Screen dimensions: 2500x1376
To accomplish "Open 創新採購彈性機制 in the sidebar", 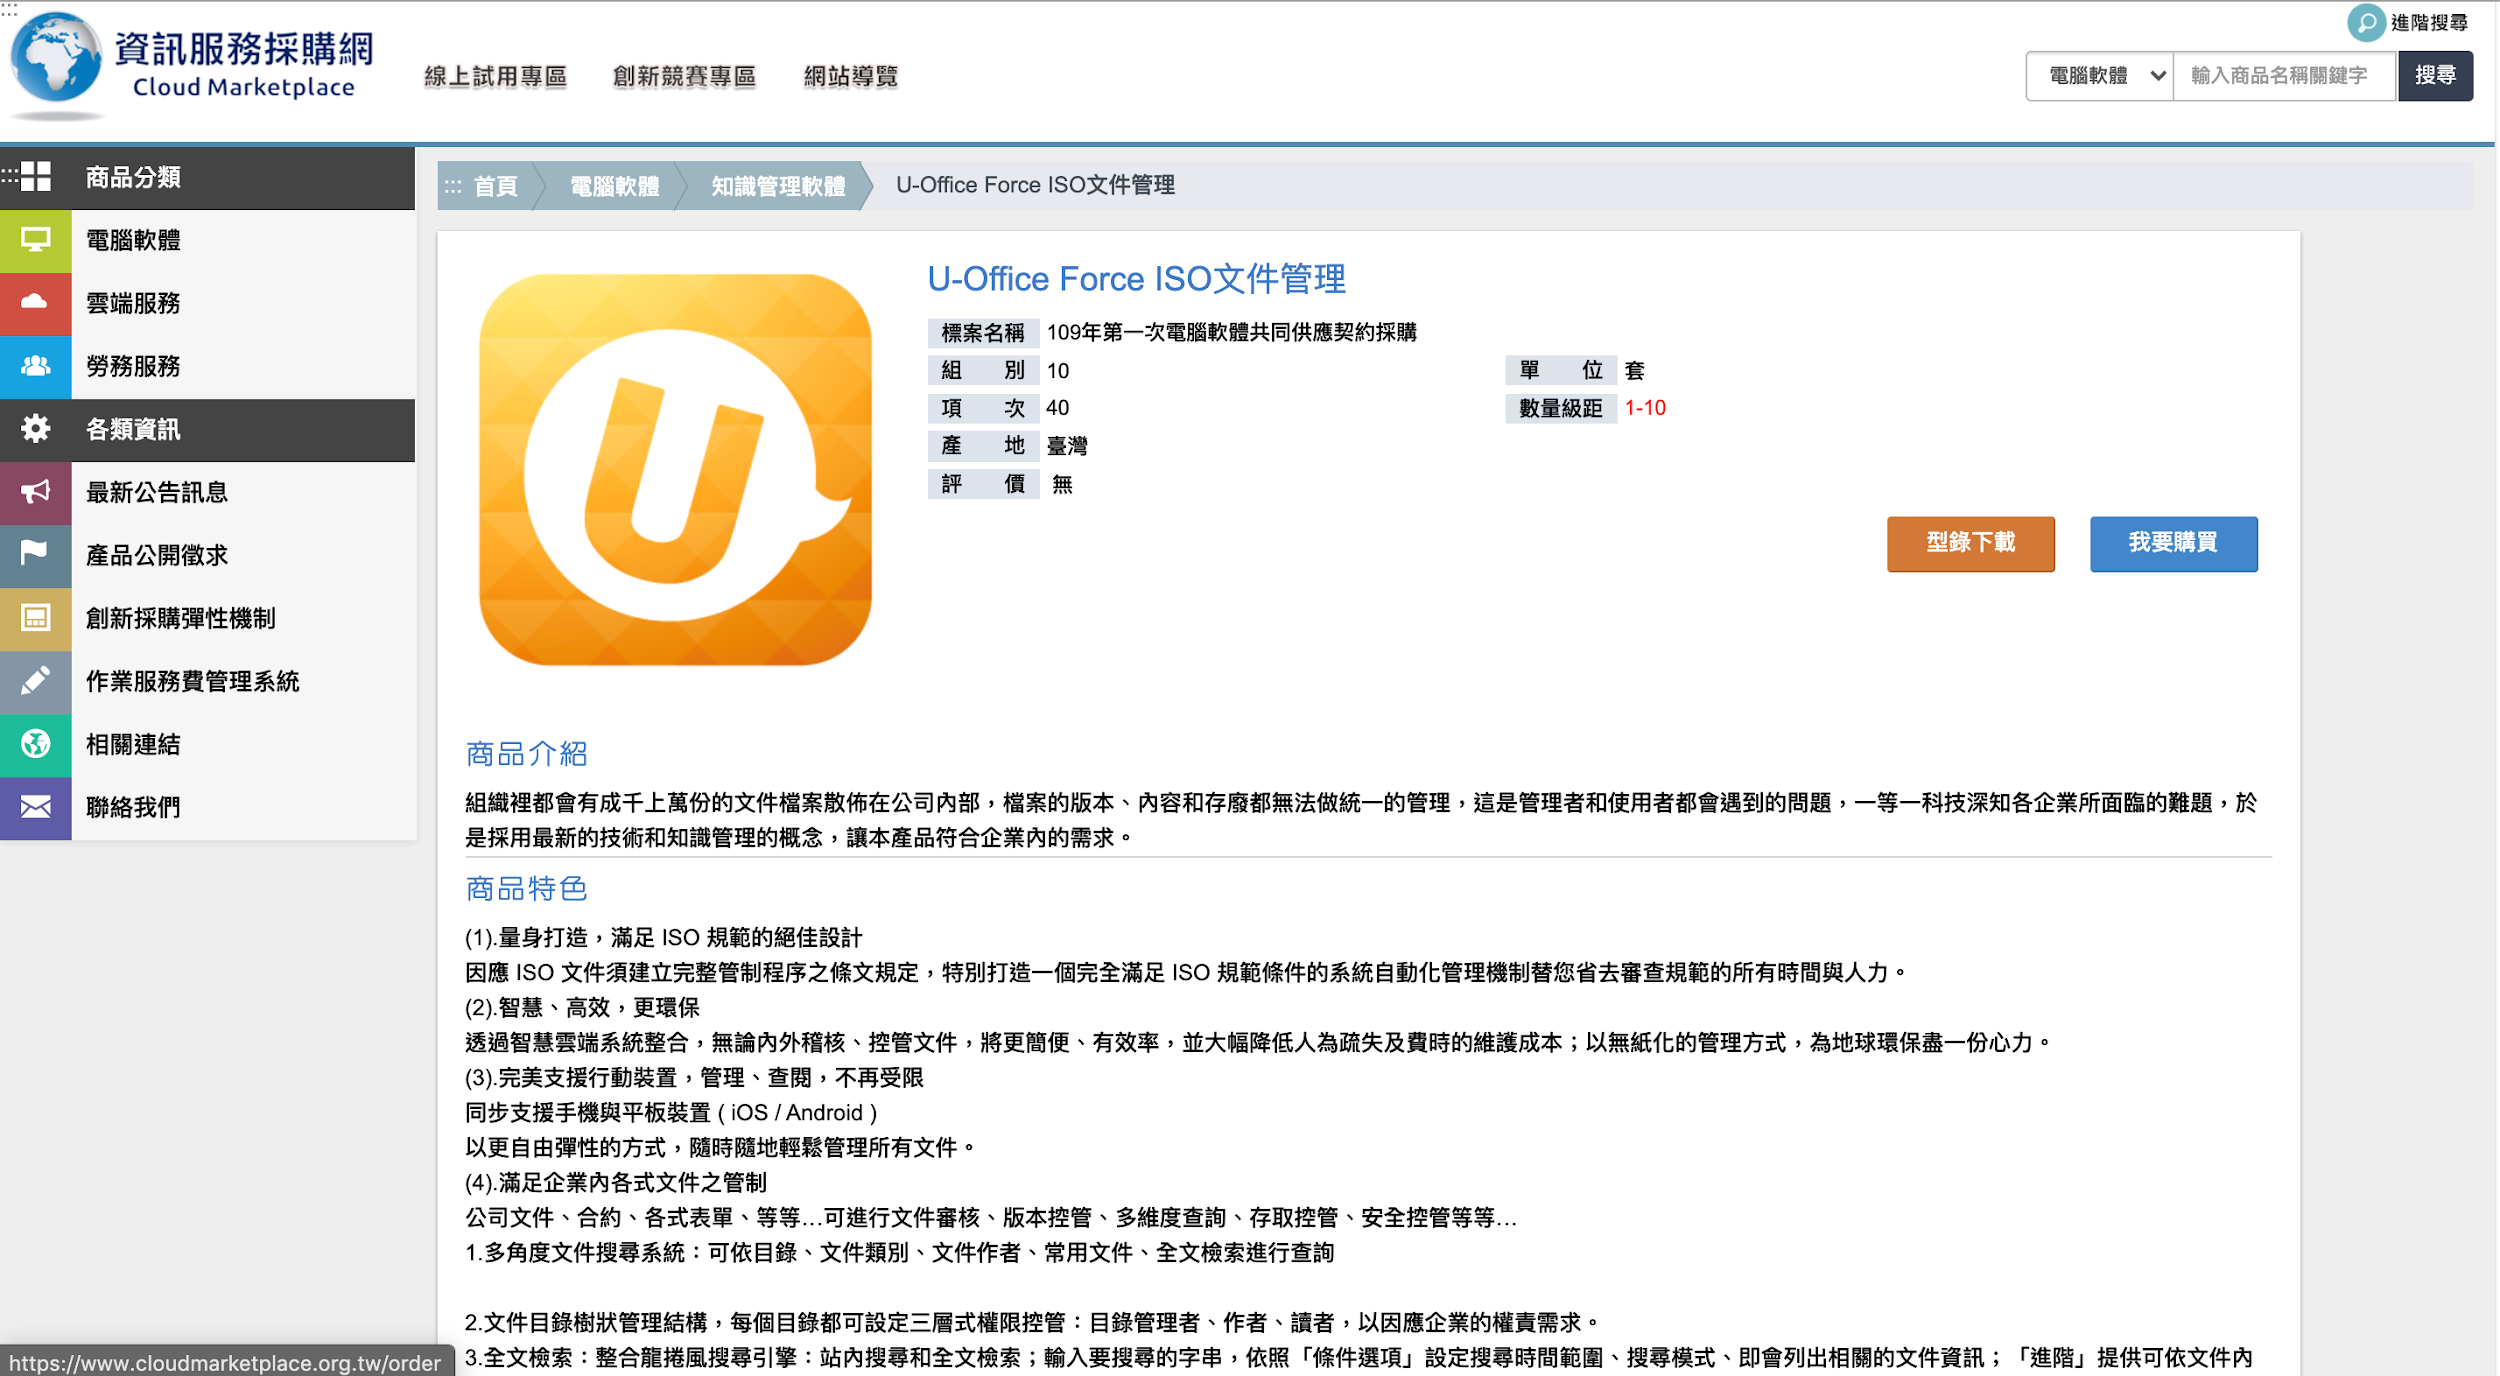I will pos(181,618).
